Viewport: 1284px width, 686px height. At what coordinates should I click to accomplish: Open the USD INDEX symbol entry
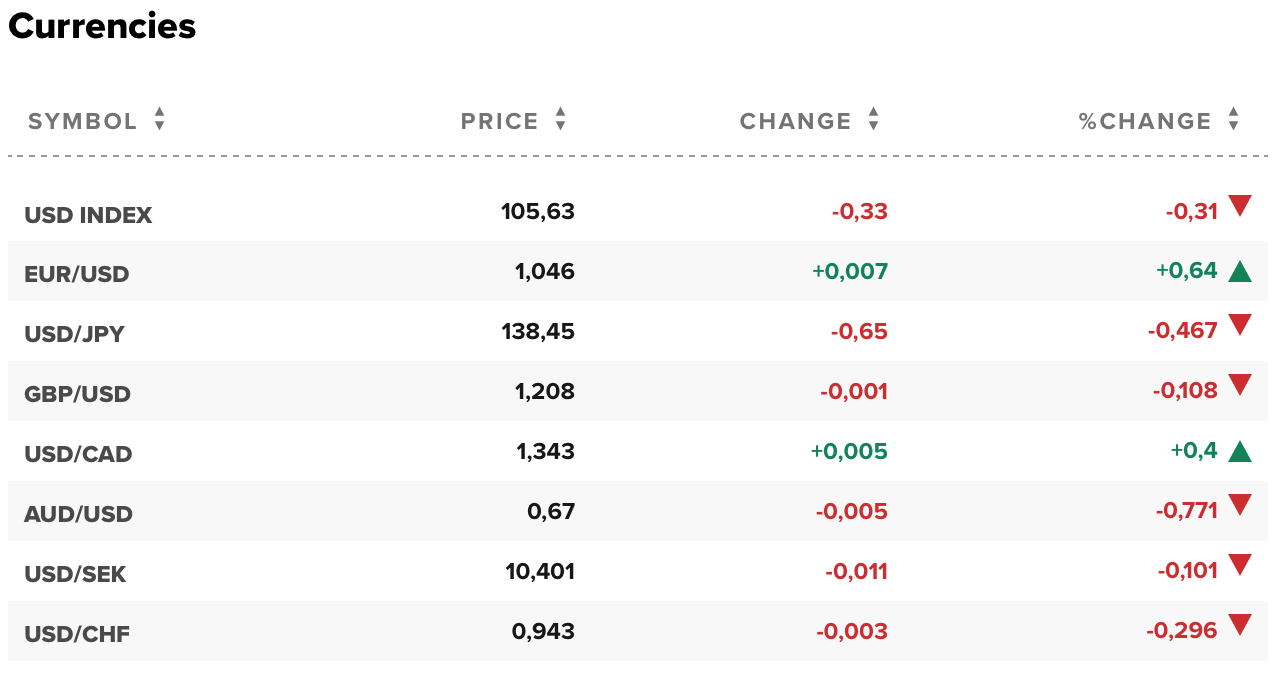pyautogui.click(x=88, y=214)
